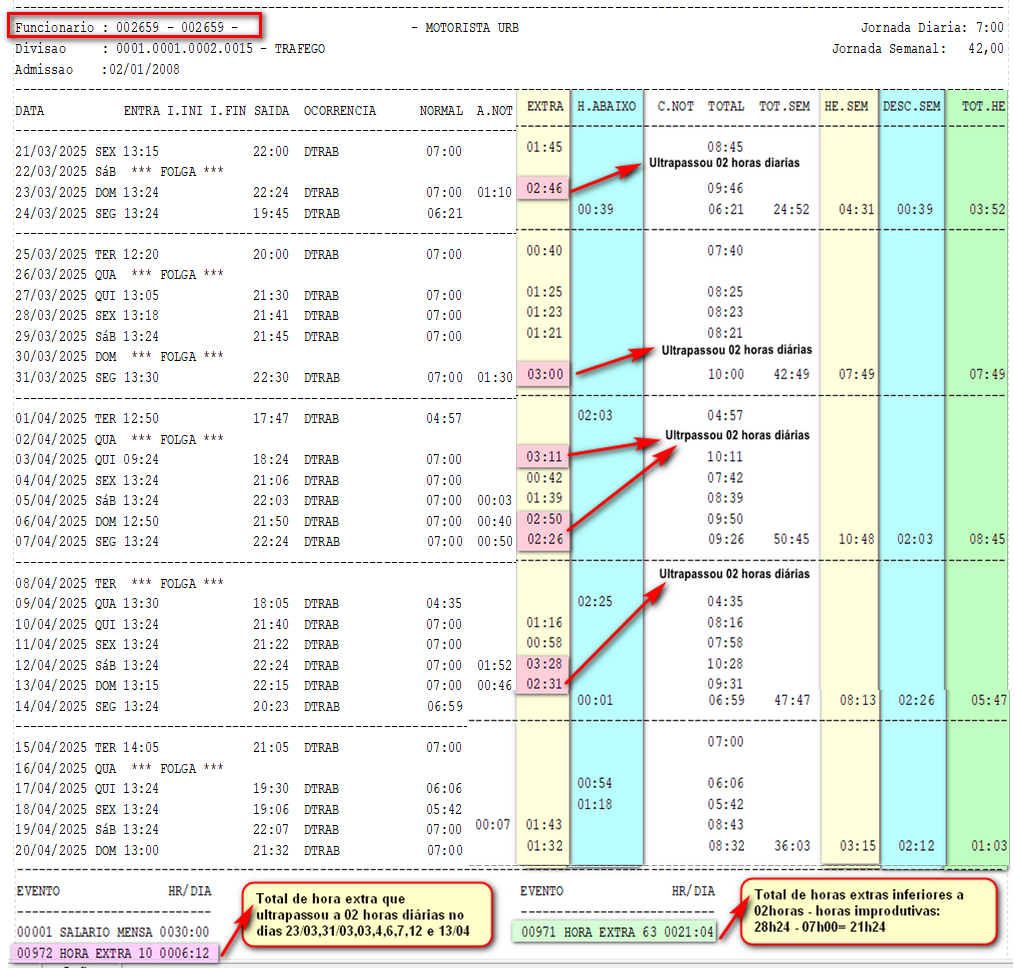
Task: Click the SAIDA column header
Action: tap(271, 111)
